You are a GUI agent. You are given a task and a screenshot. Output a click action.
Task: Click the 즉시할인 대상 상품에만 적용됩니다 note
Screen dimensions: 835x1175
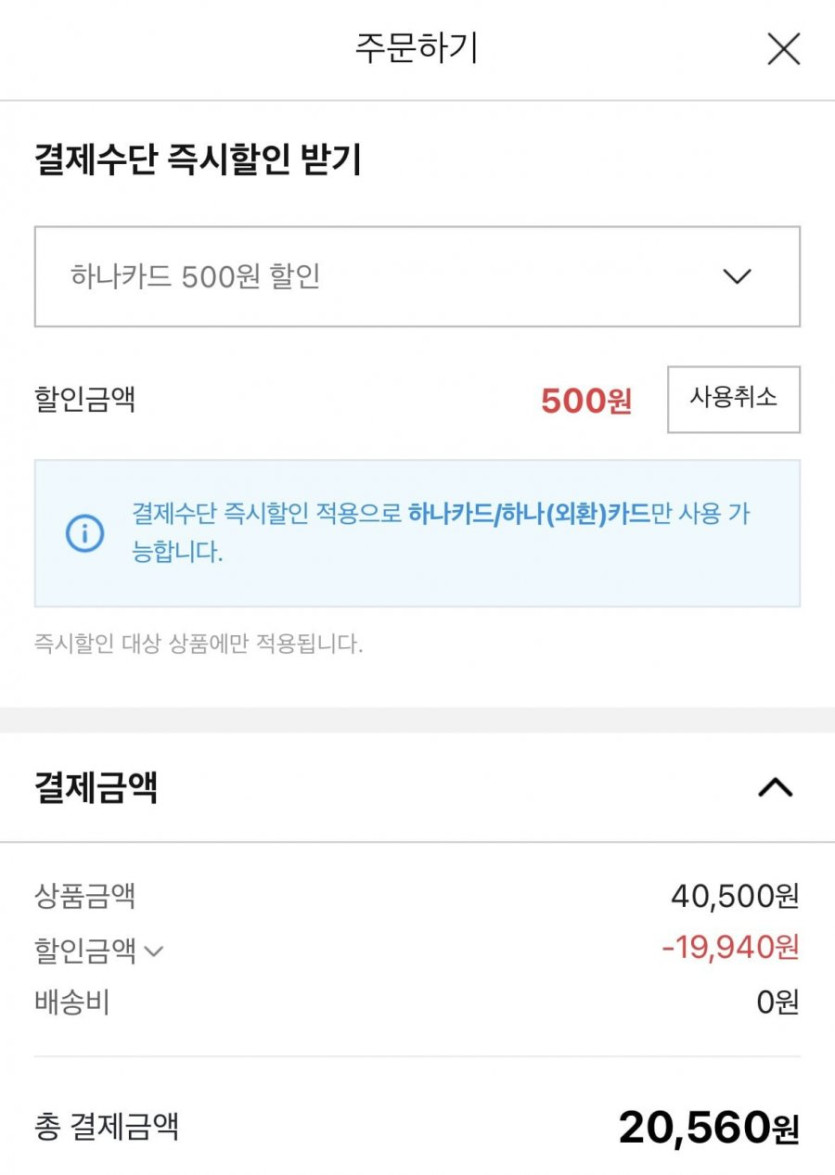pos(199,643)
